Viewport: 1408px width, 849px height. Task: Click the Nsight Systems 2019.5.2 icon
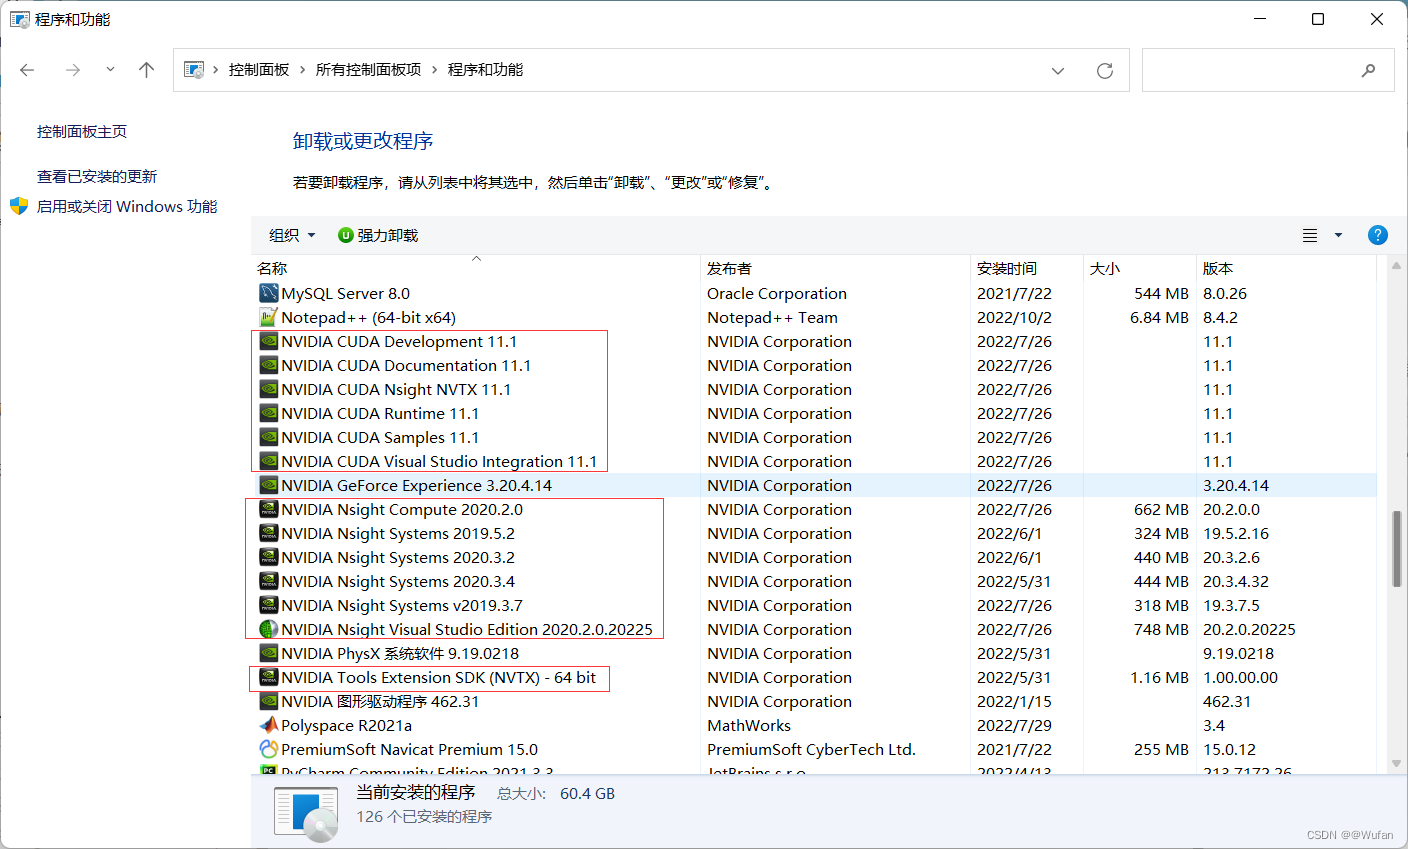coord(268,533)
